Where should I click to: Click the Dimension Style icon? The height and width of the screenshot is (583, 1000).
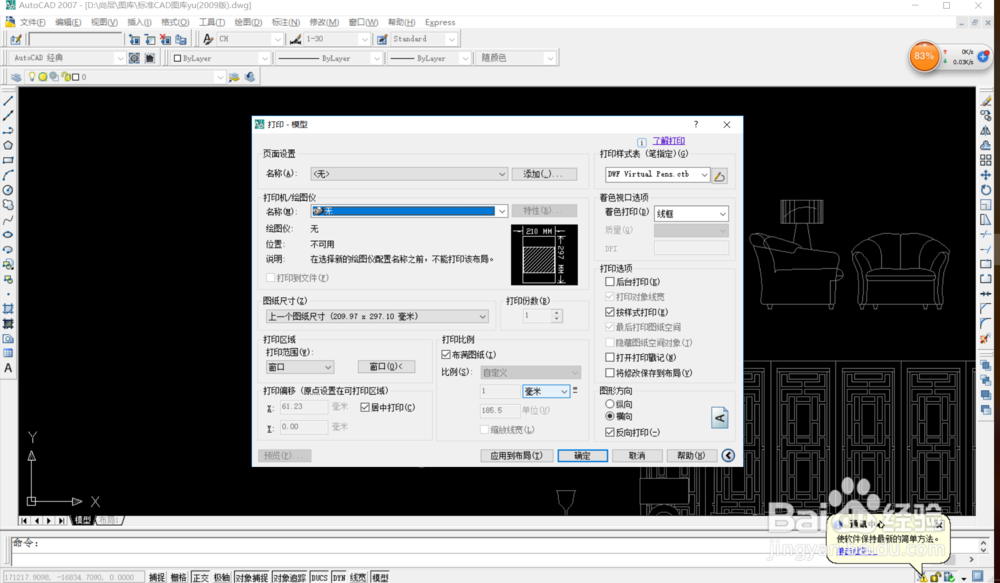pyautogui.click(x=295, y=39)
